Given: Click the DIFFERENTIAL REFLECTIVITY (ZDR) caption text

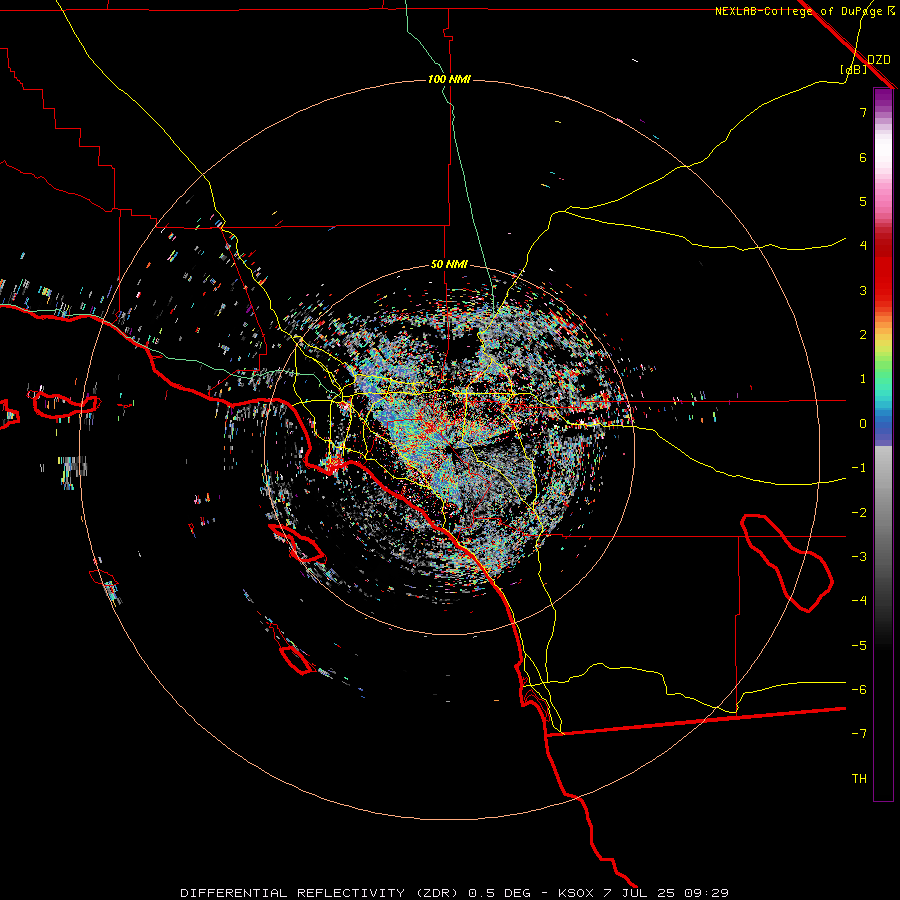Looking at the screenshot, I should pos(321,893).
